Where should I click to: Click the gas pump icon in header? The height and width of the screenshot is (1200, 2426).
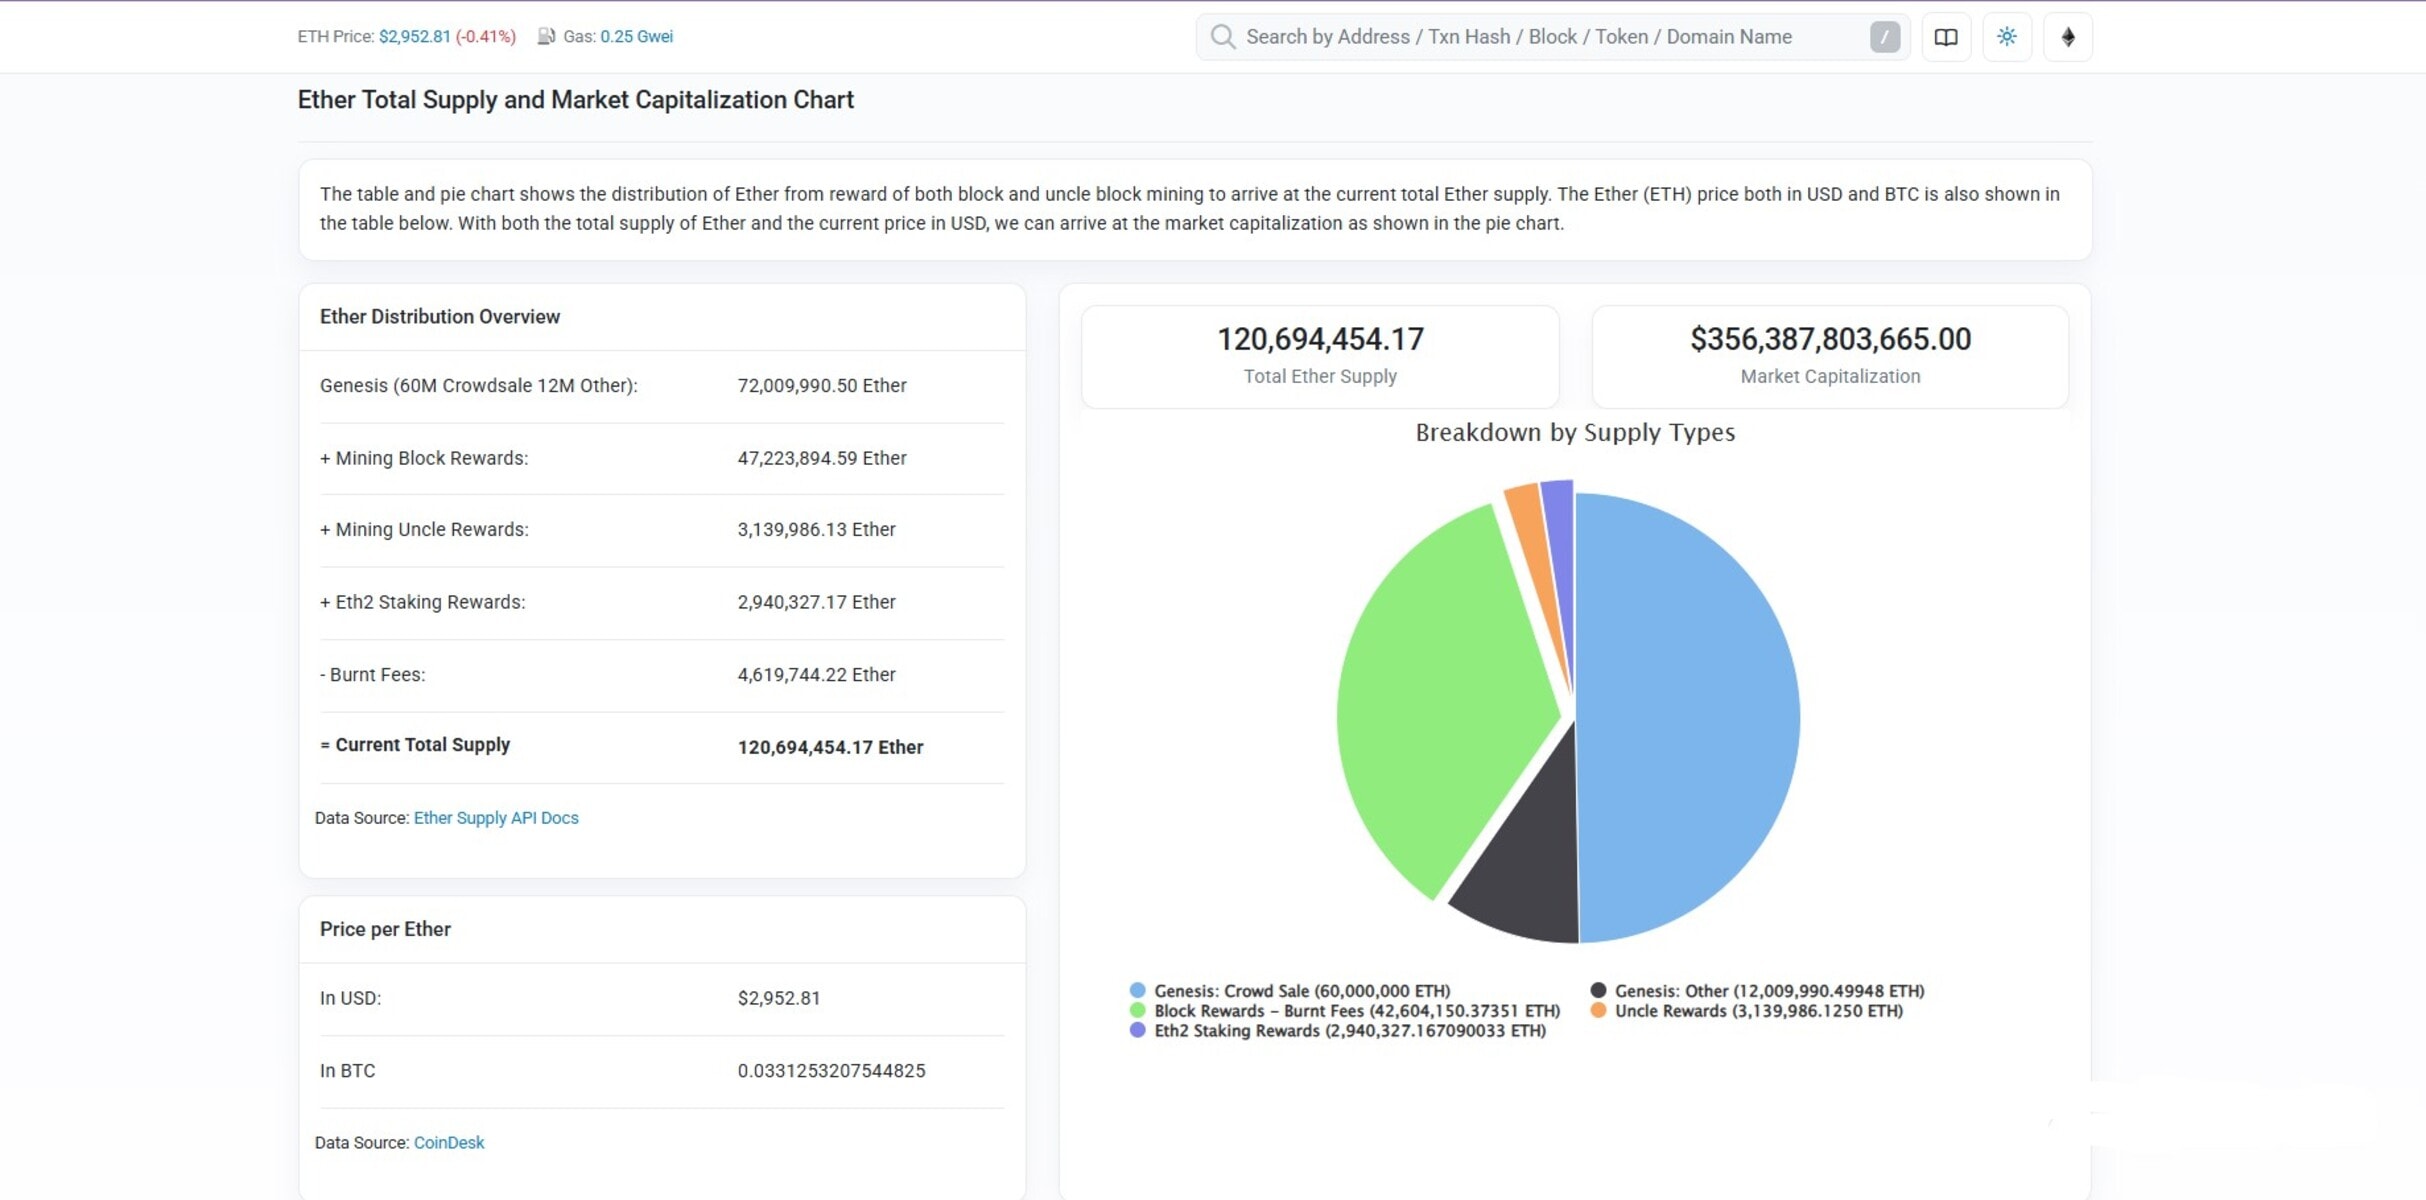[546, 36]
